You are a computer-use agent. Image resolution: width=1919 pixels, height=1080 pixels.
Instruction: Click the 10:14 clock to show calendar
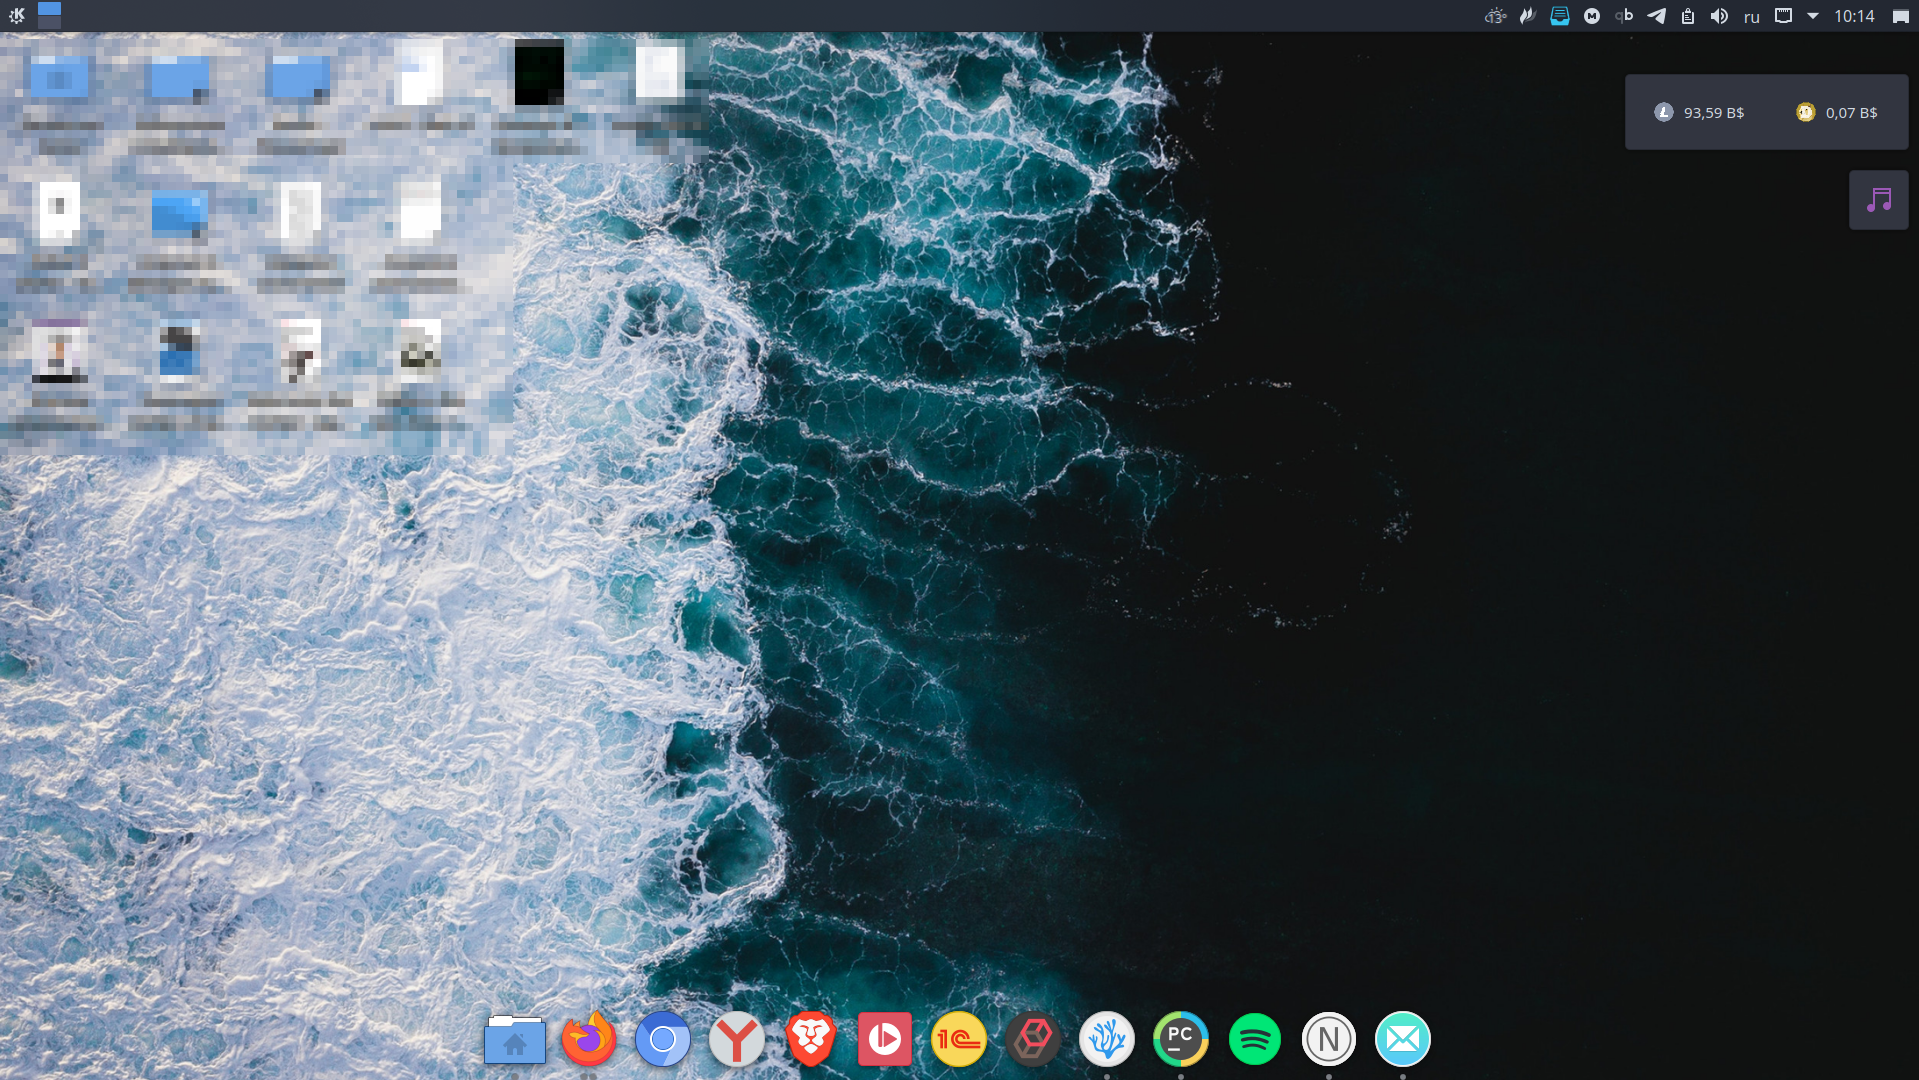click(1853, 16)
